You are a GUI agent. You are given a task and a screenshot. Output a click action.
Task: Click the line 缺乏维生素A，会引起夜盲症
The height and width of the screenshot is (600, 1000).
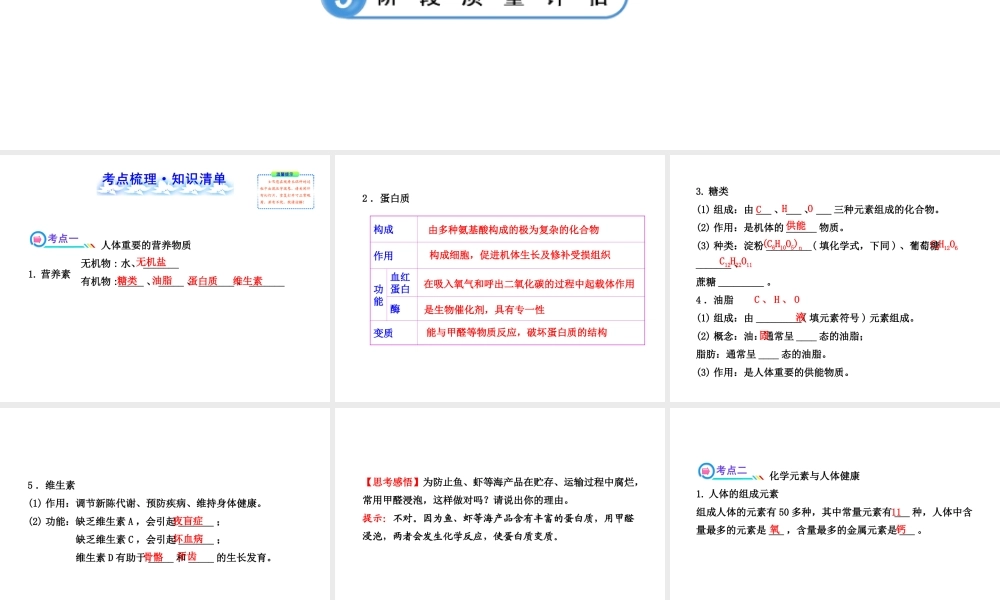click(148, 522)
